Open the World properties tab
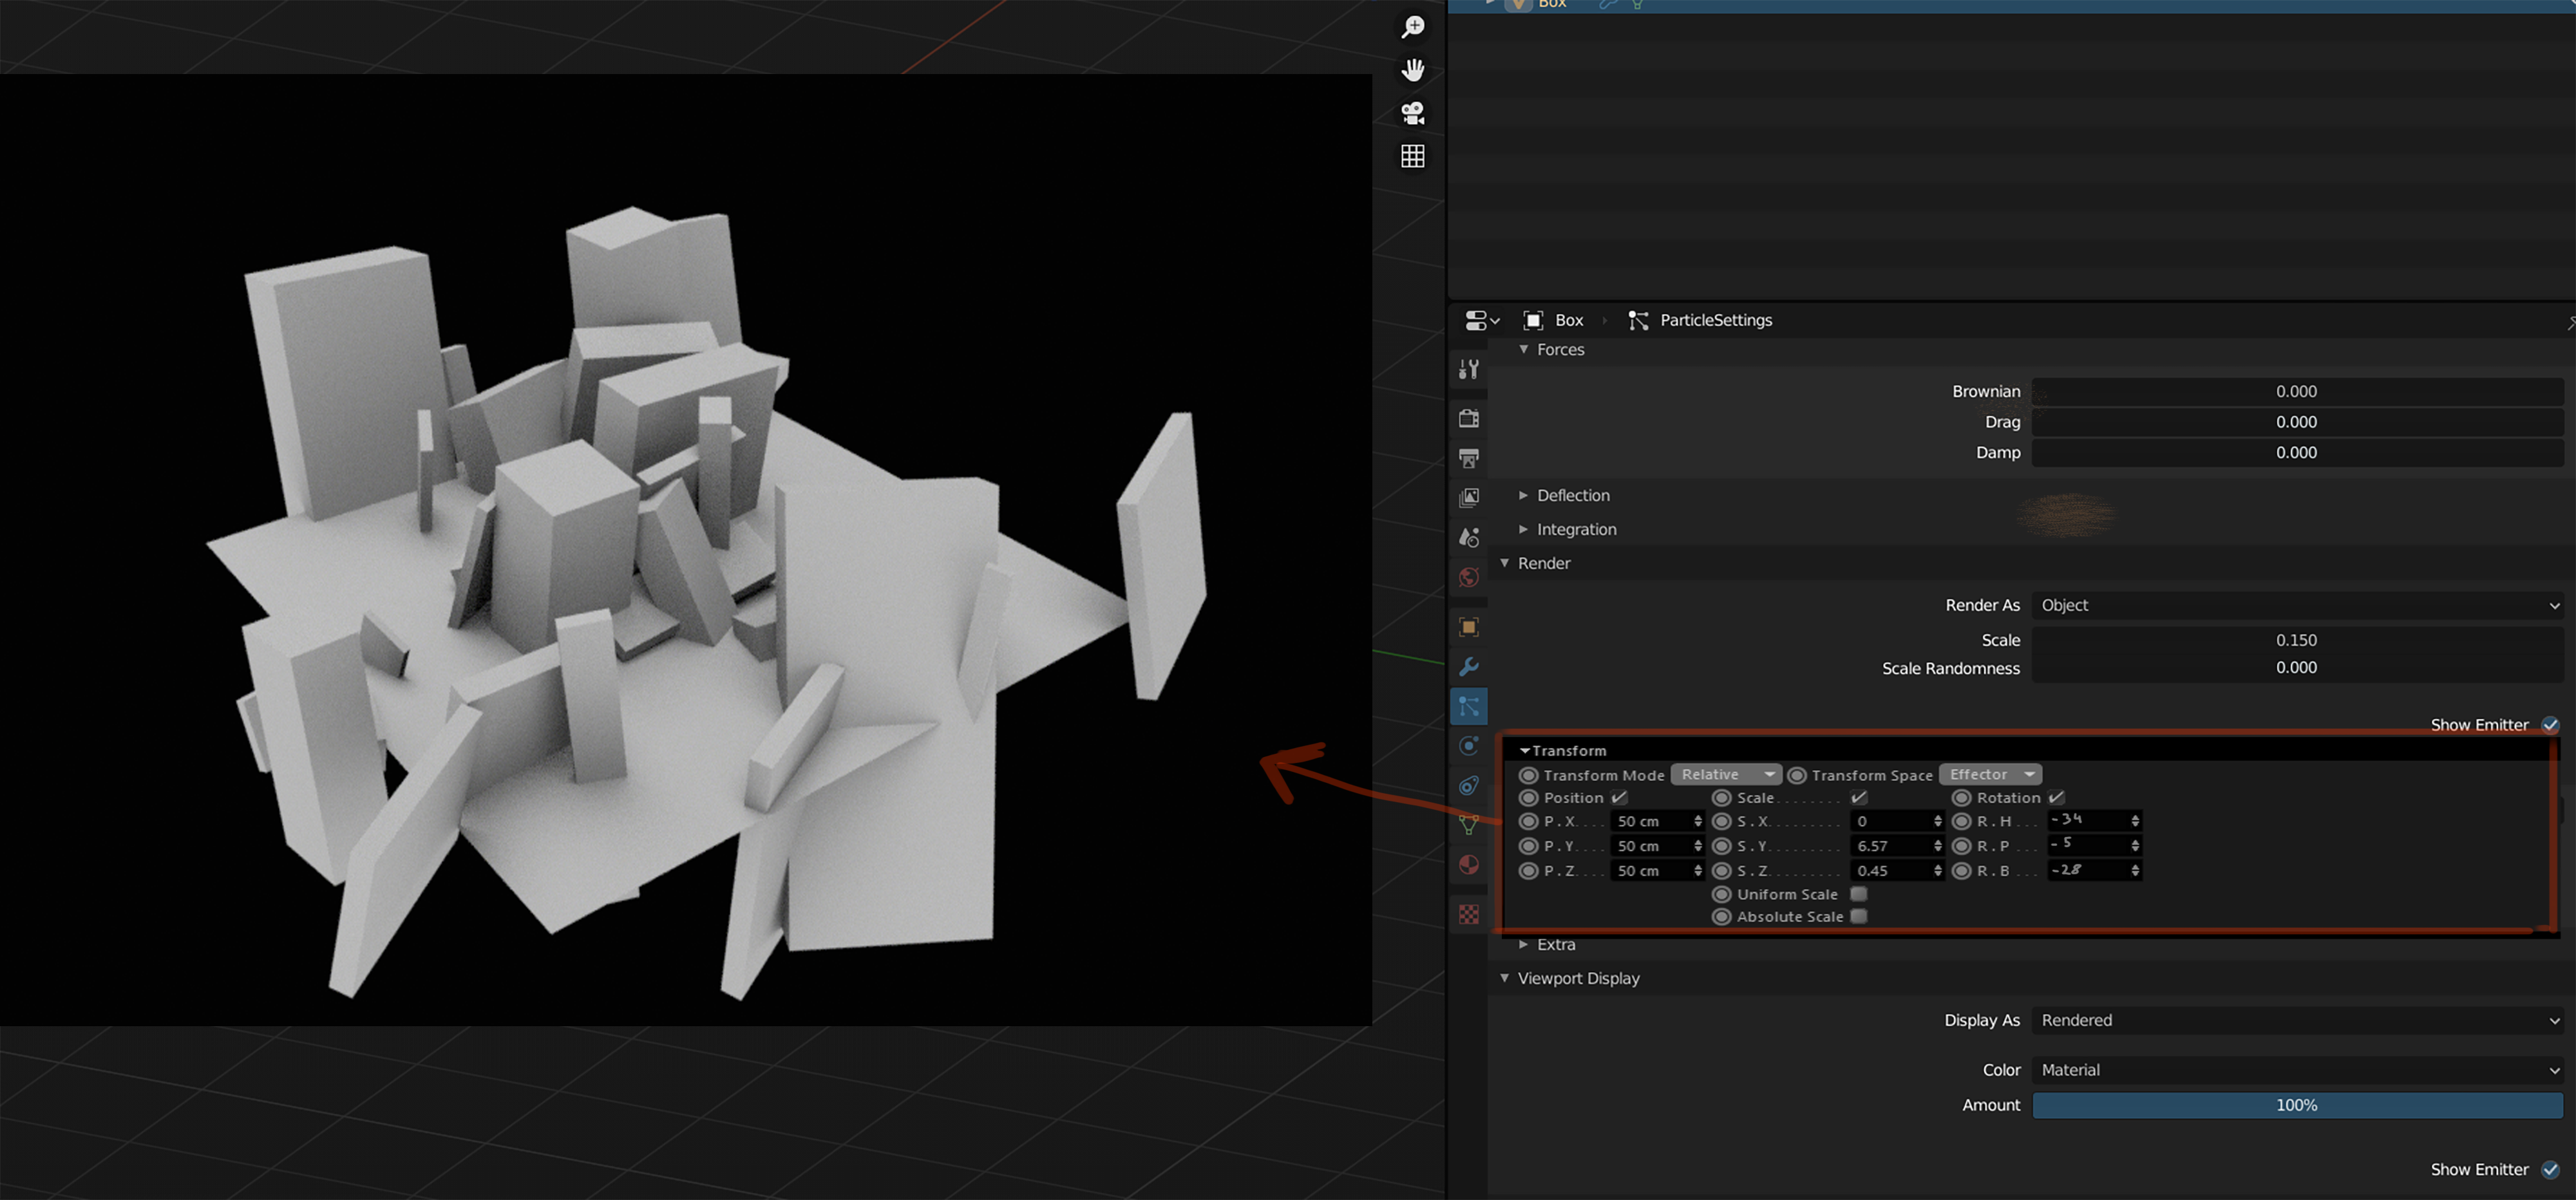This screenshot has width=2576, height=1200. pos(1468,577)
